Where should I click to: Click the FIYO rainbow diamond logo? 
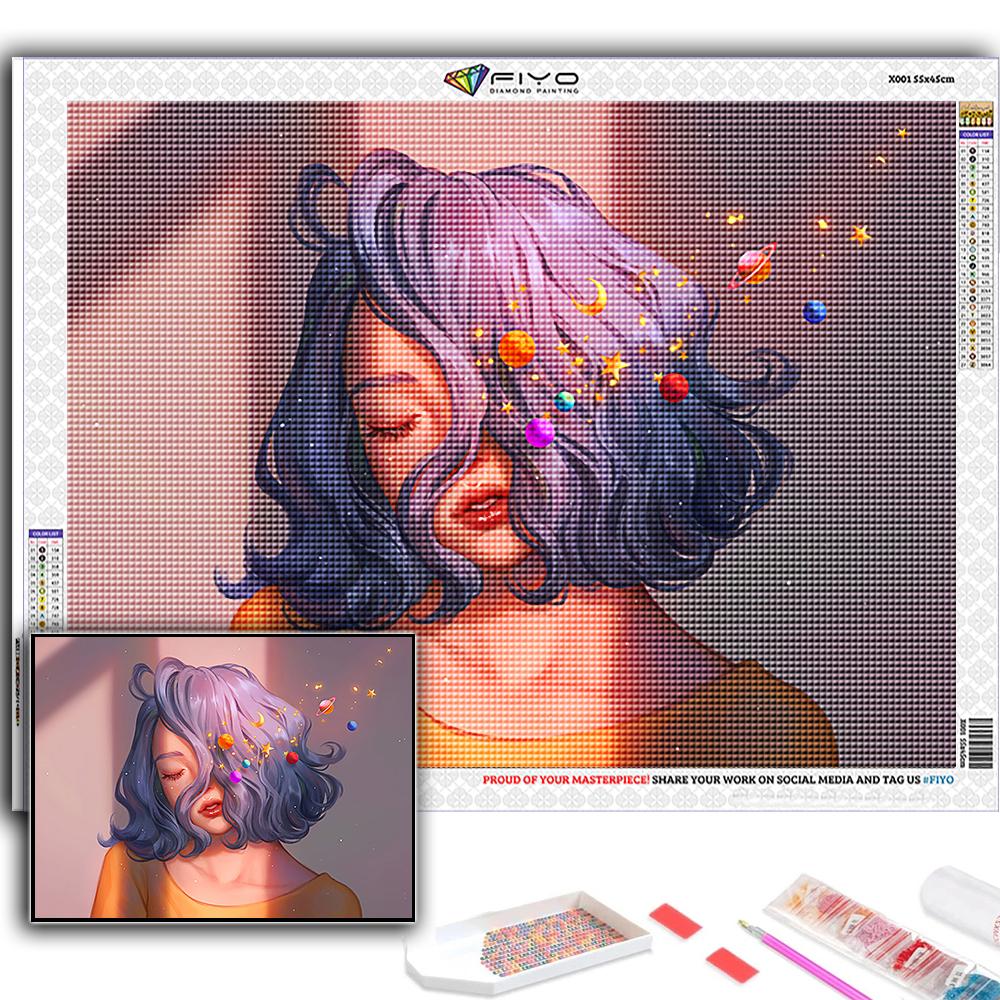click(466, 81)
